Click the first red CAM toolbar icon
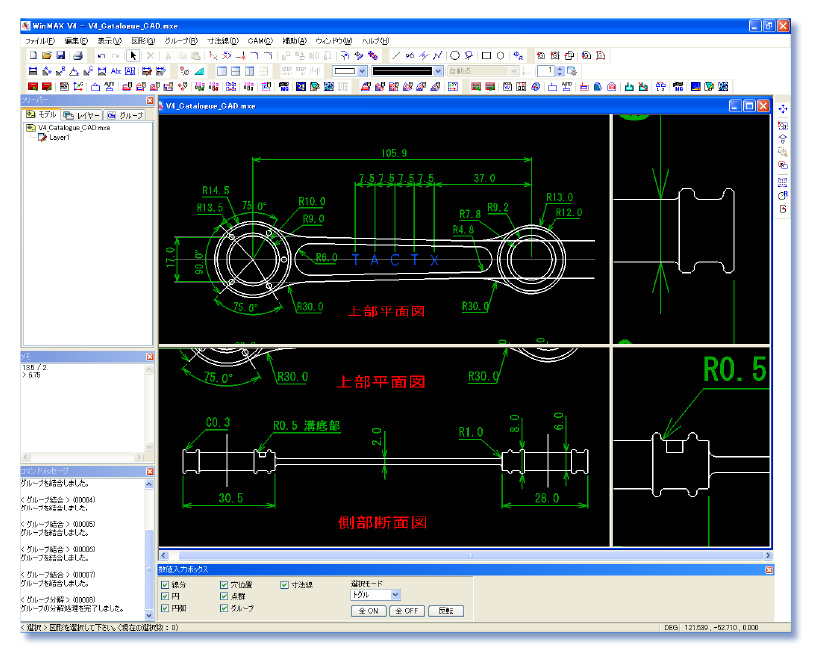 click(33, 87)
